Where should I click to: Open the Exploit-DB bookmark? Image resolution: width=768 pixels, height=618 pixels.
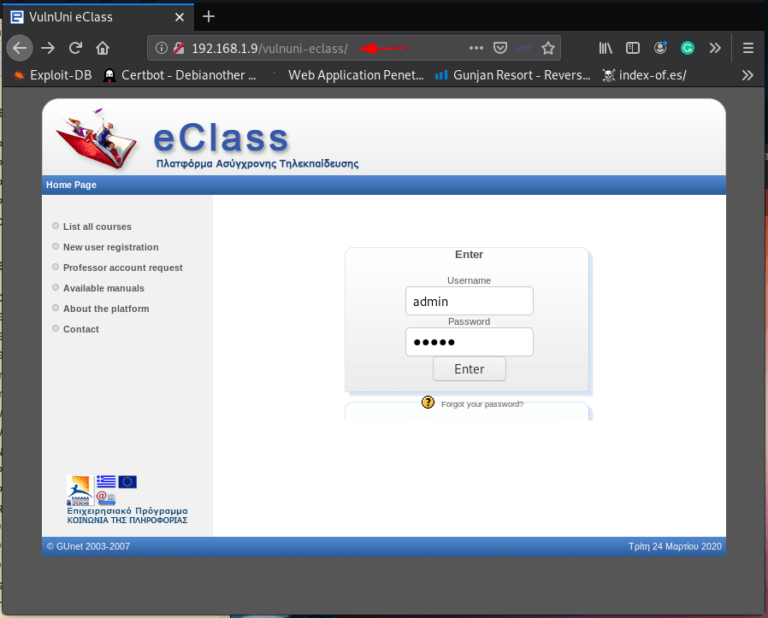click(54, 75)
